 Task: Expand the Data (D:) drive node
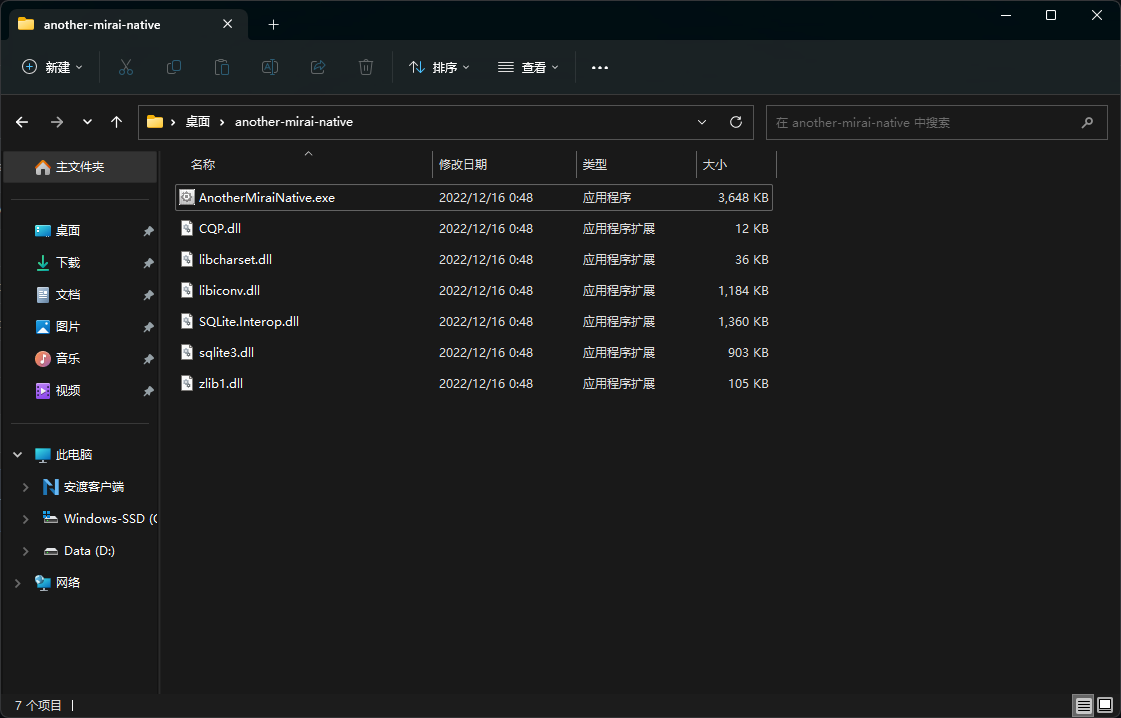(26, 551)
